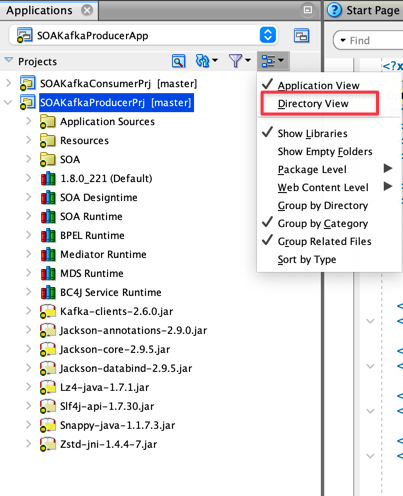The height and width of the screenshot is (496, 403).
Task: Click the Jackson-annotations-2.9.0.jar icon
Action: click(48, 331)
